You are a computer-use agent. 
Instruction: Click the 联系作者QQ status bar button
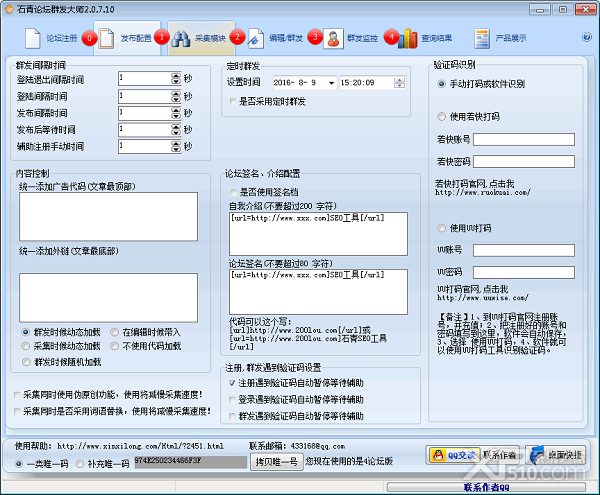point(486,487)
